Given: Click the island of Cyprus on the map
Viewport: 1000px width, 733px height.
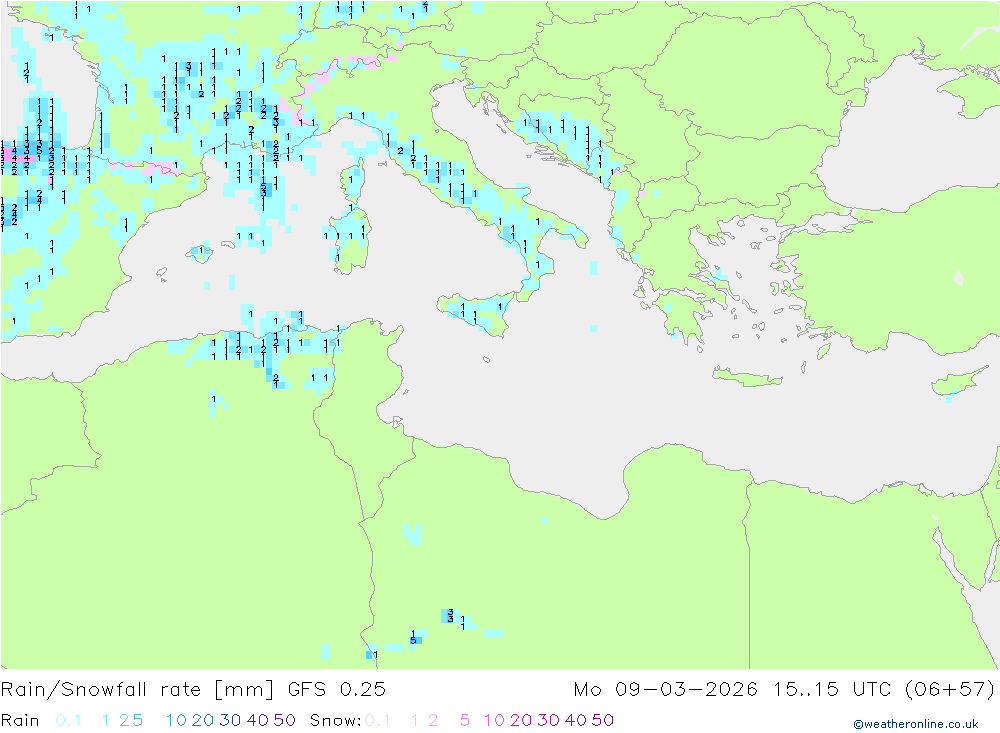Looking at the screenshot, I should click(960, 381).
